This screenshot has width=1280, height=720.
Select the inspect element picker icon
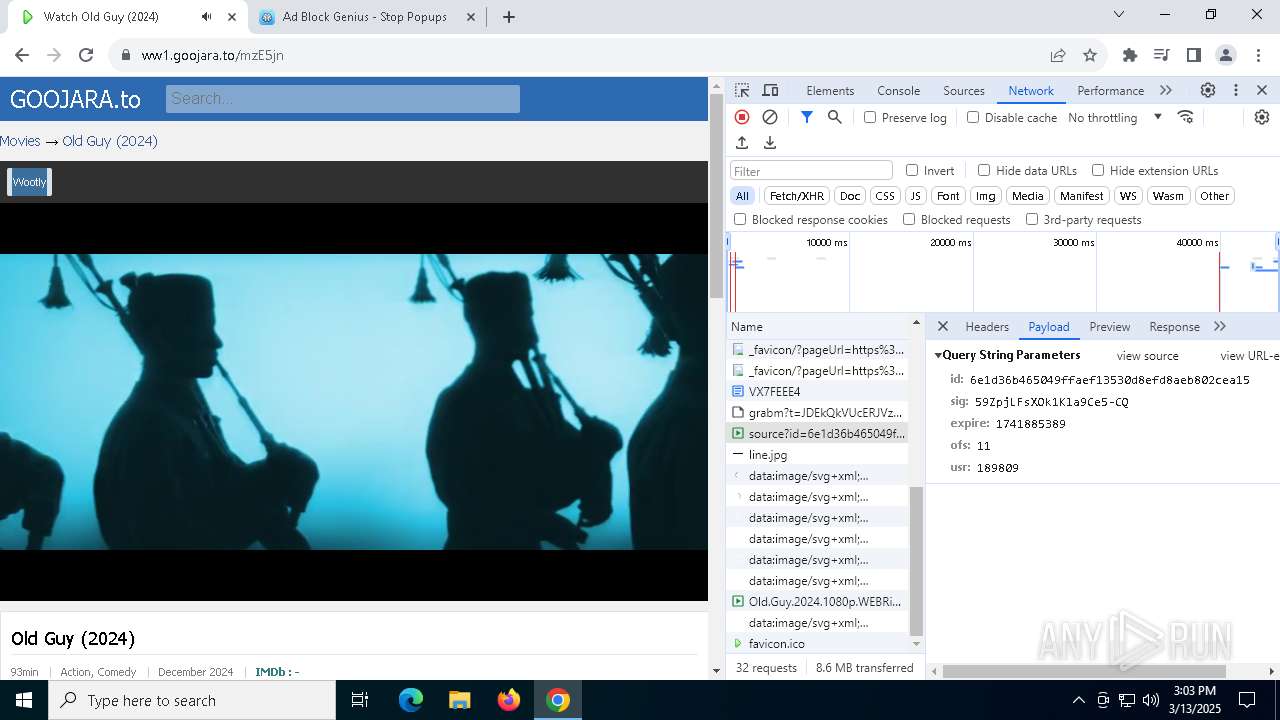(742, 90)
